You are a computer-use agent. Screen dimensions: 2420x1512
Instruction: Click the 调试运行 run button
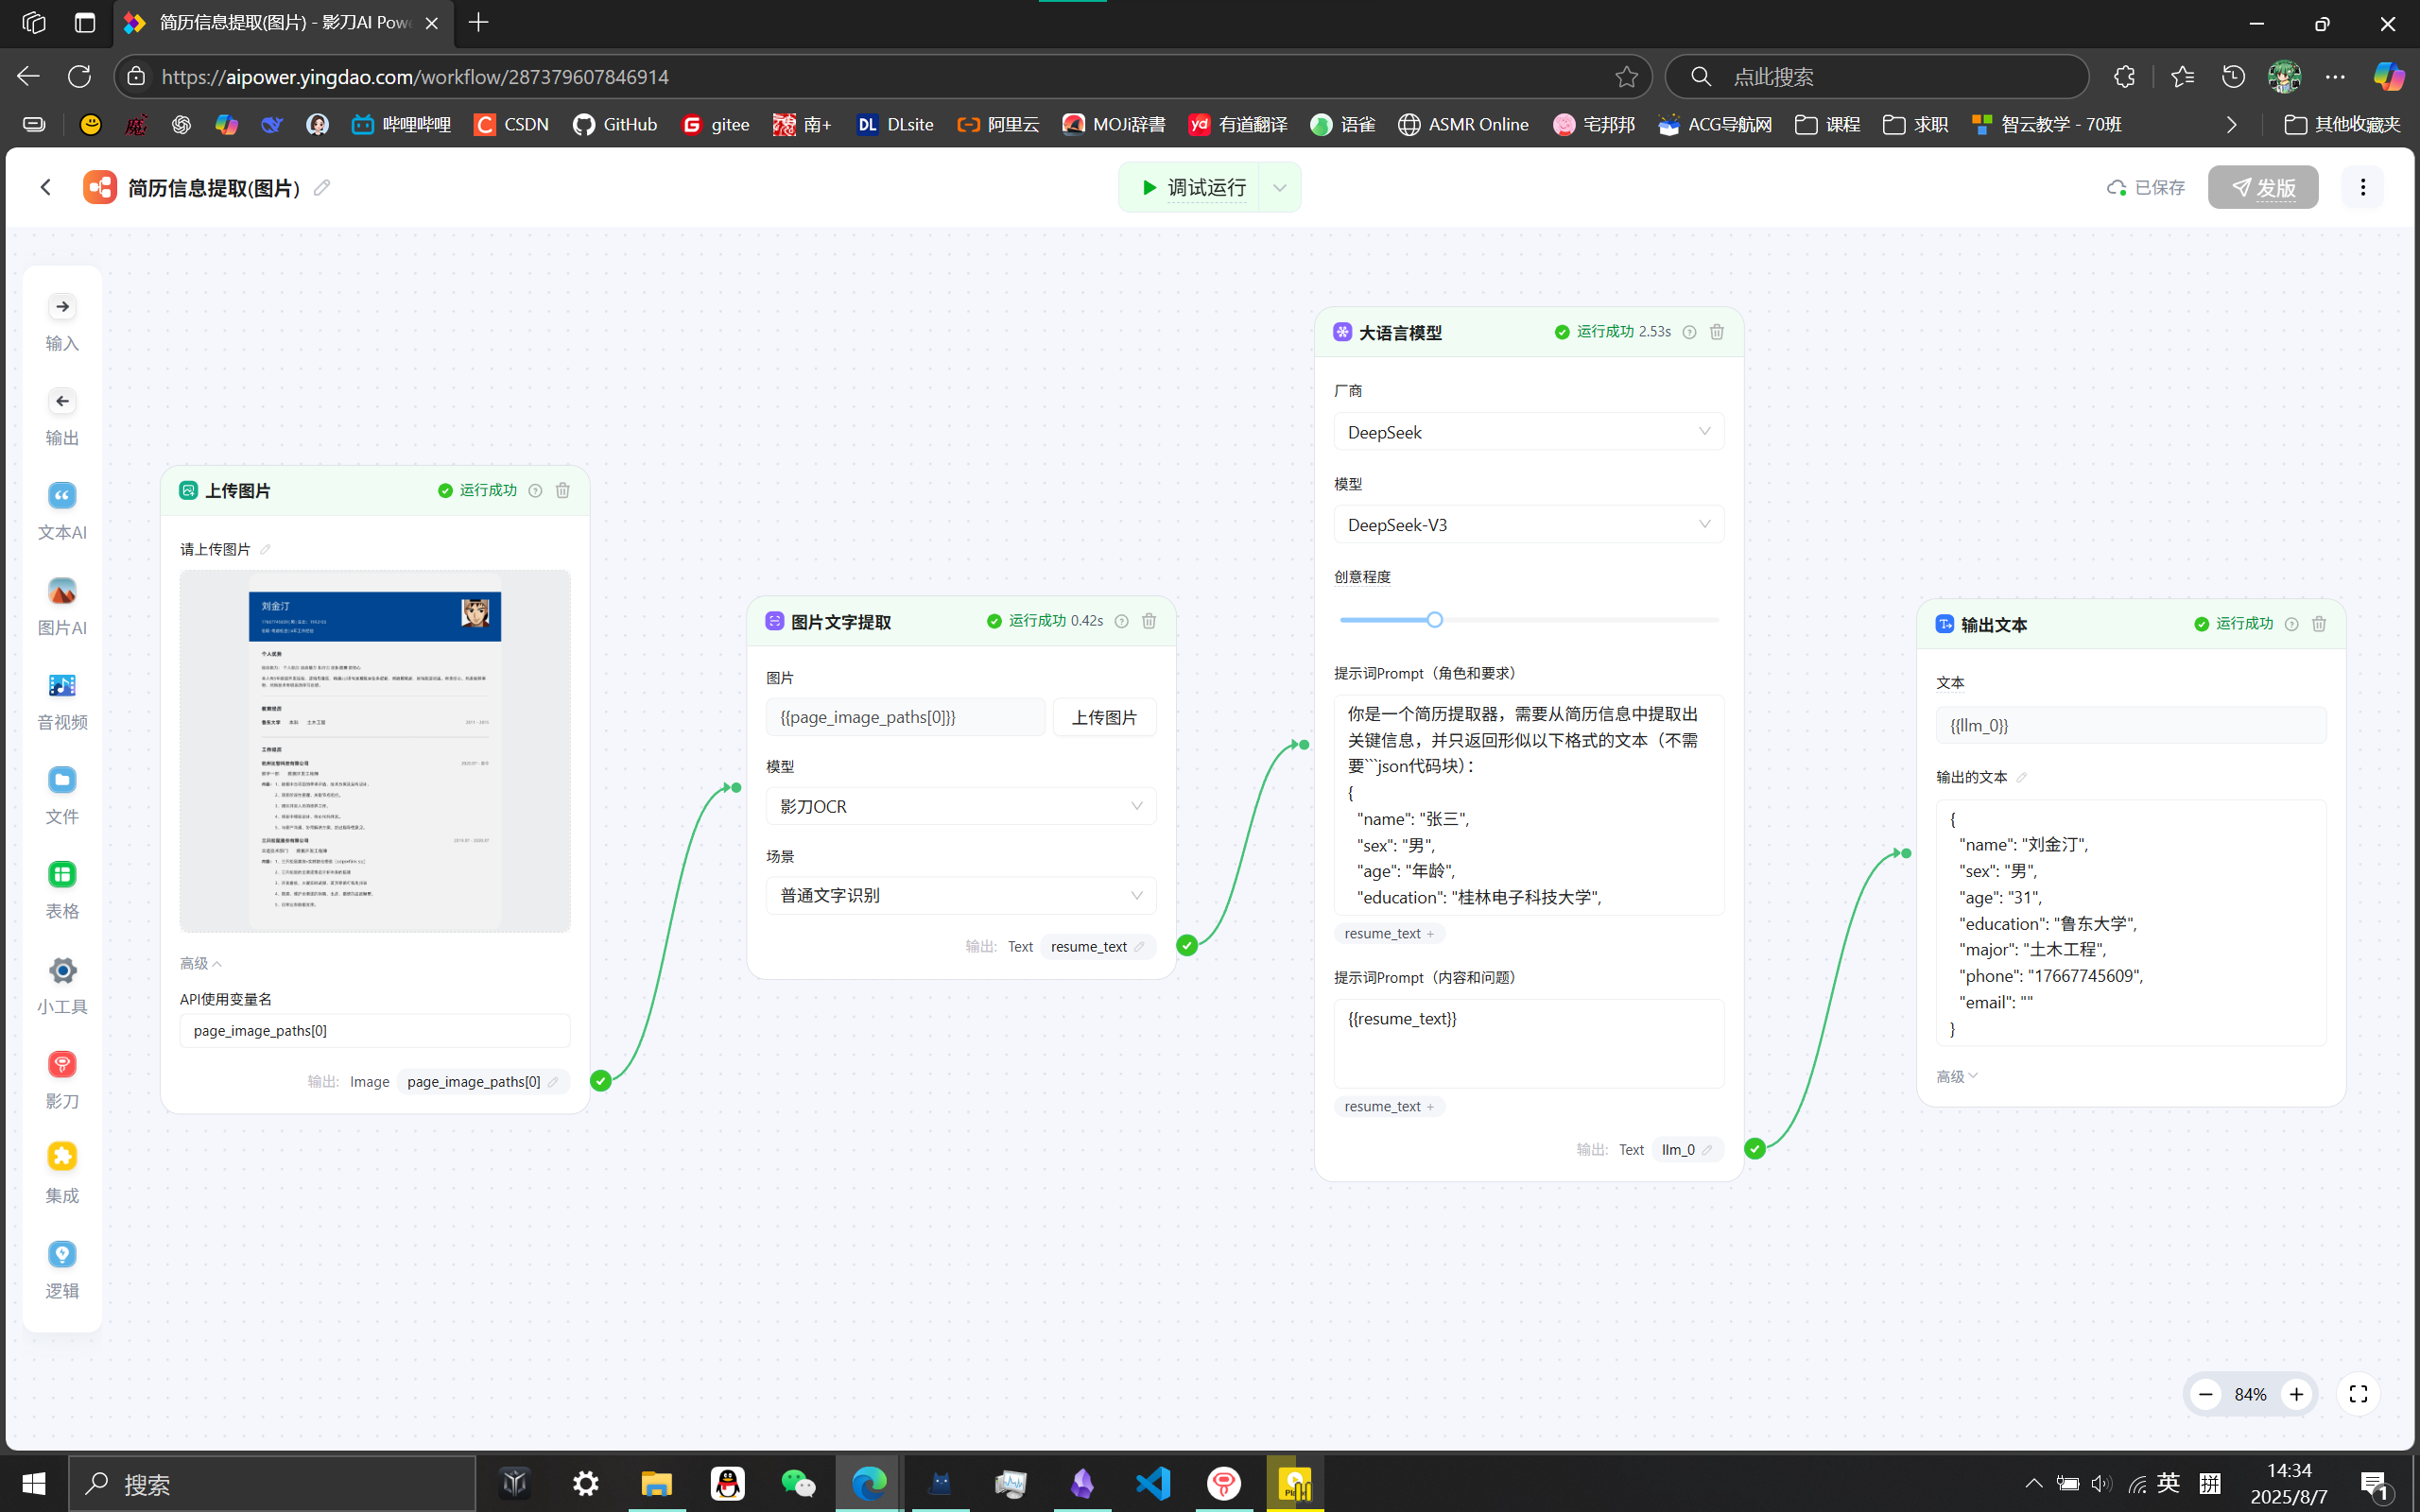1193,187
